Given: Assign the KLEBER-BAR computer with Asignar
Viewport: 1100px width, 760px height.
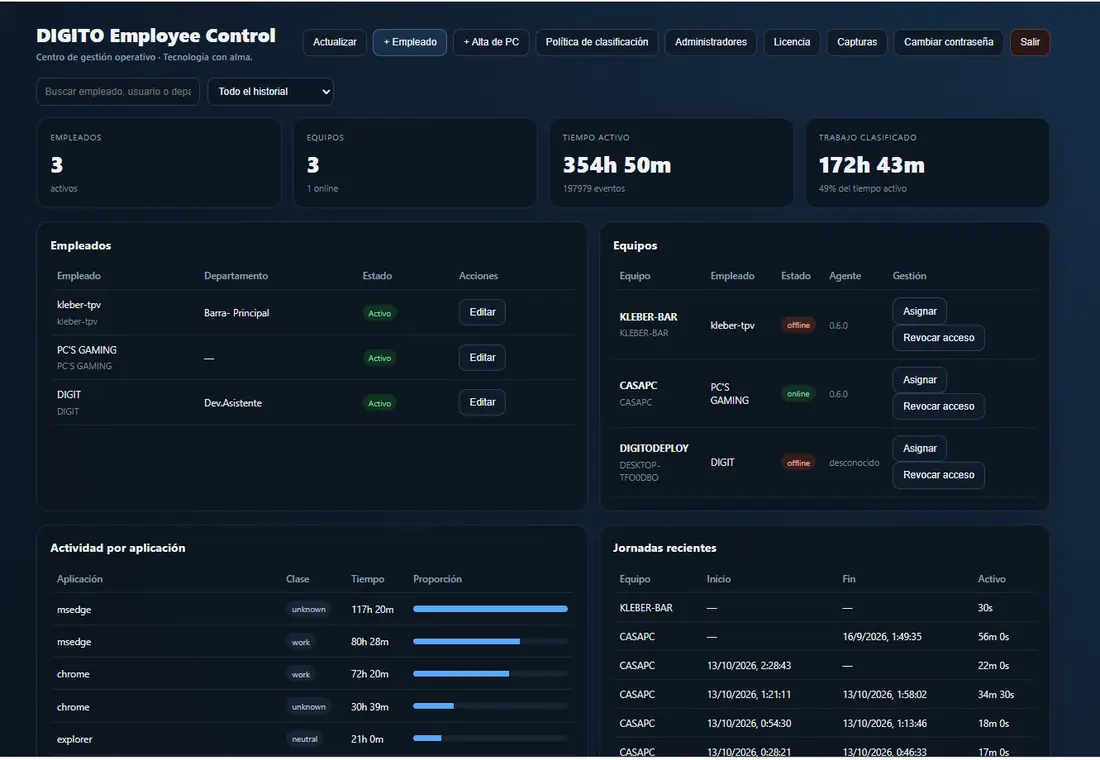Looking at the screenshot, I should (919, 311).
